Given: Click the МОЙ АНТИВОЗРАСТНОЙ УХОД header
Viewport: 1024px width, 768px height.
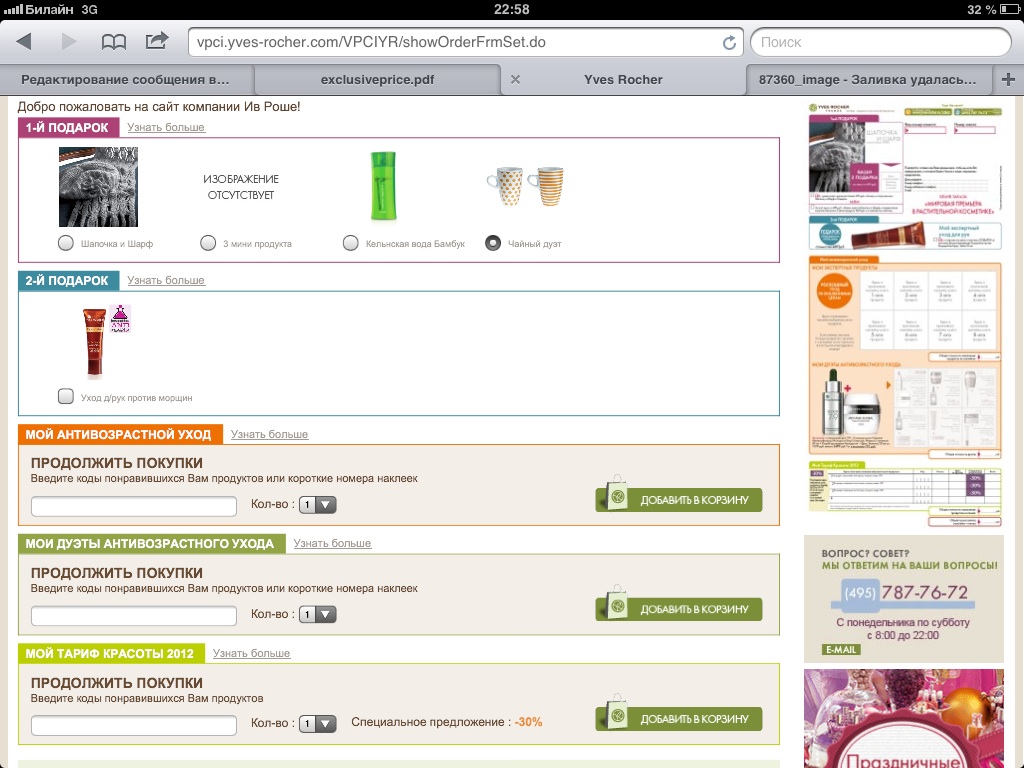Looking at the screenshot, I should [x=120, y=434].
